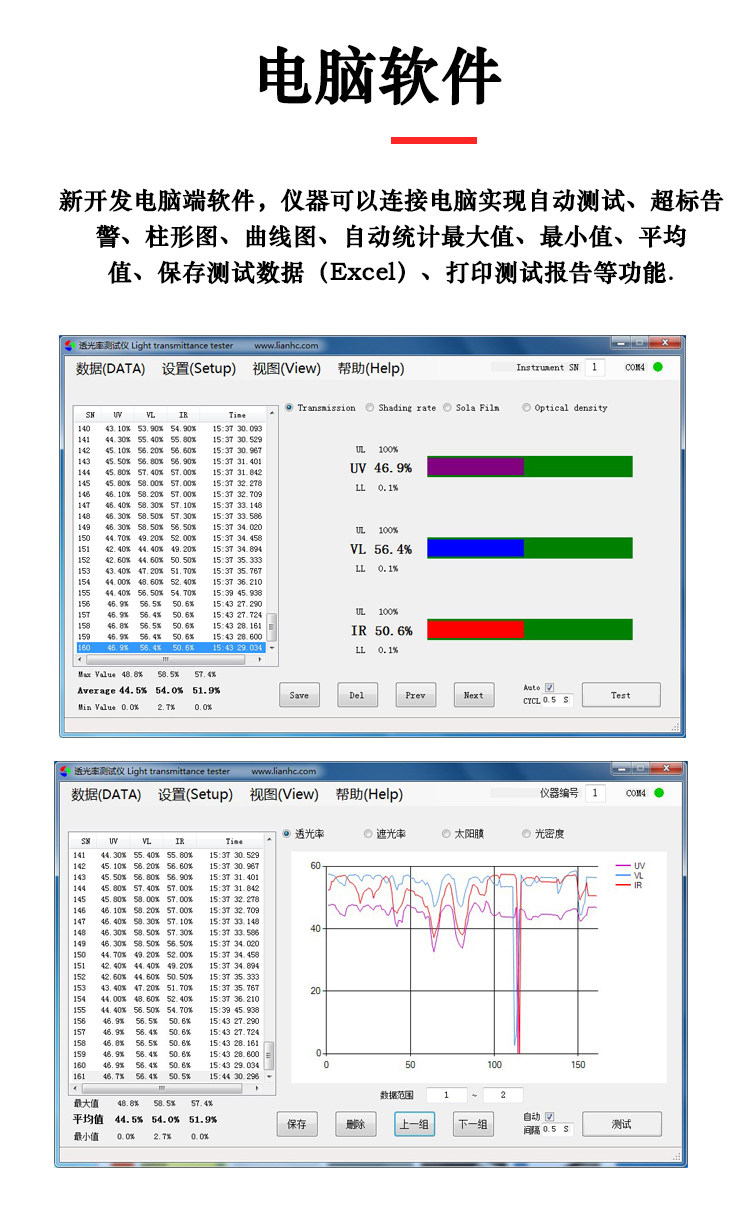Open 设置(Setup) menu in the upper window
The height and width of the screenshot is (1232, 750).
[x=199, y=369]
